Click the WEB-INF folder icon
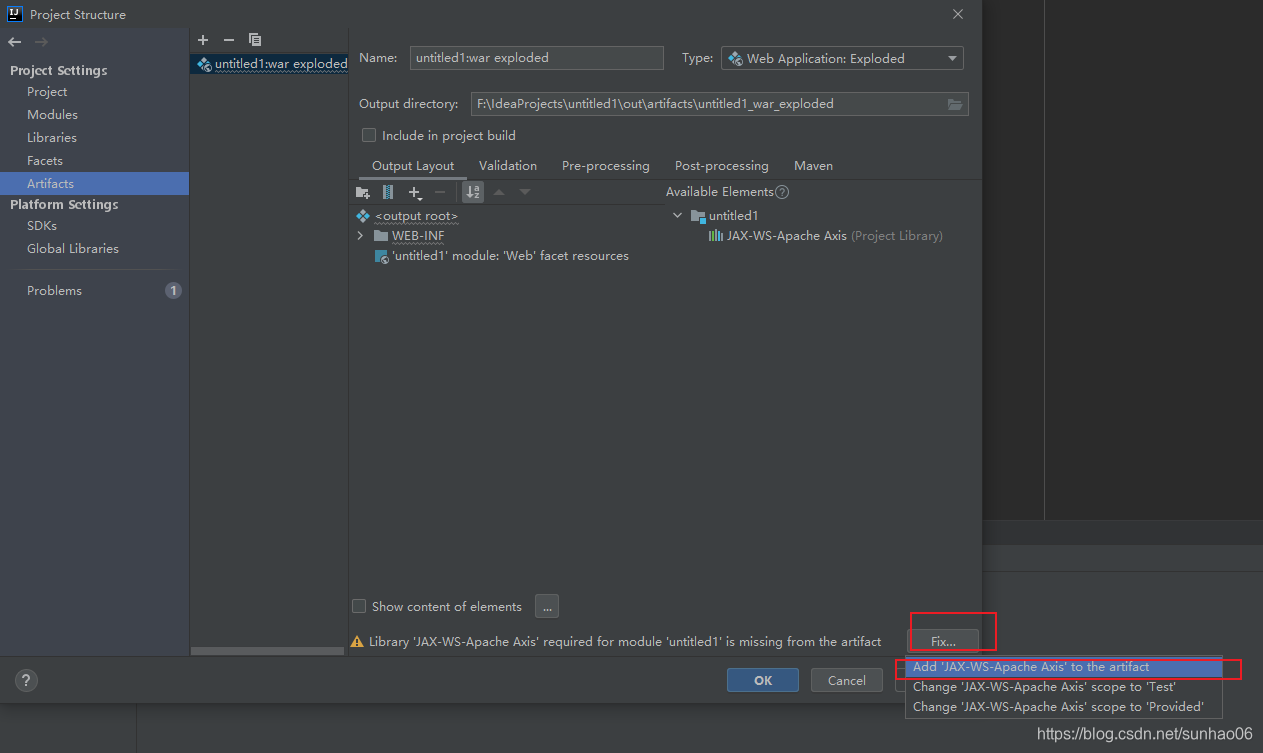This screenshot has height=753, width=1263. [x=381, y=236]
